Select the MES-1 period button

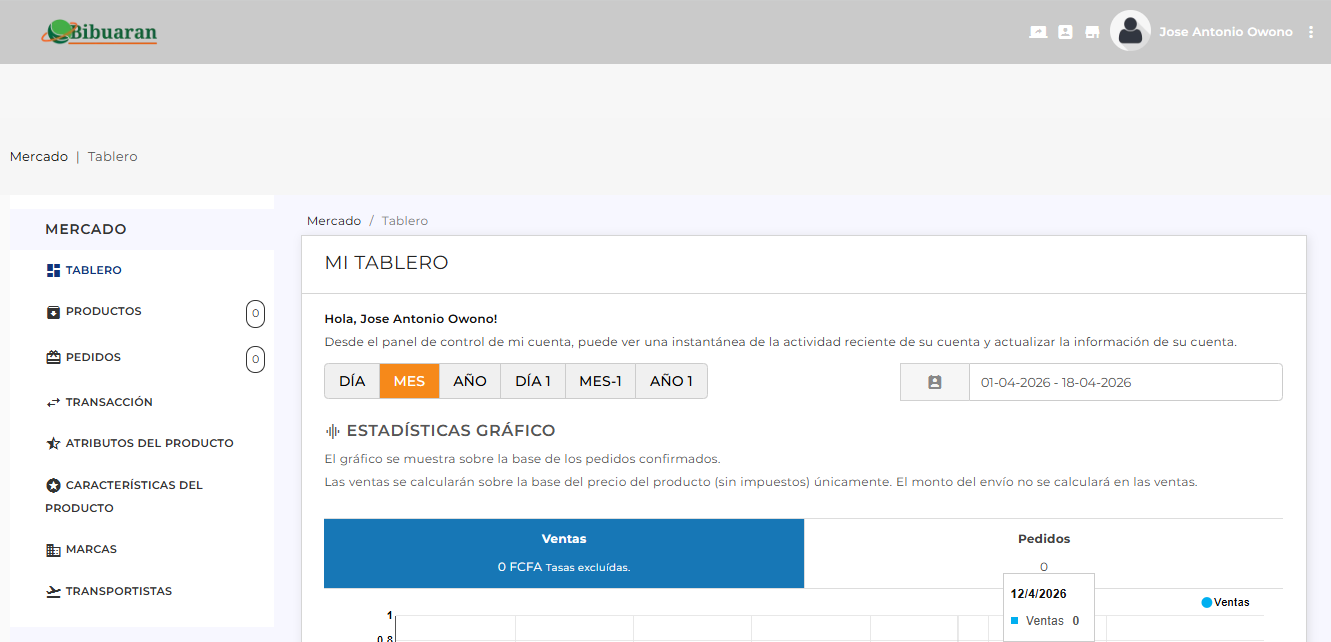coord(600,381)
